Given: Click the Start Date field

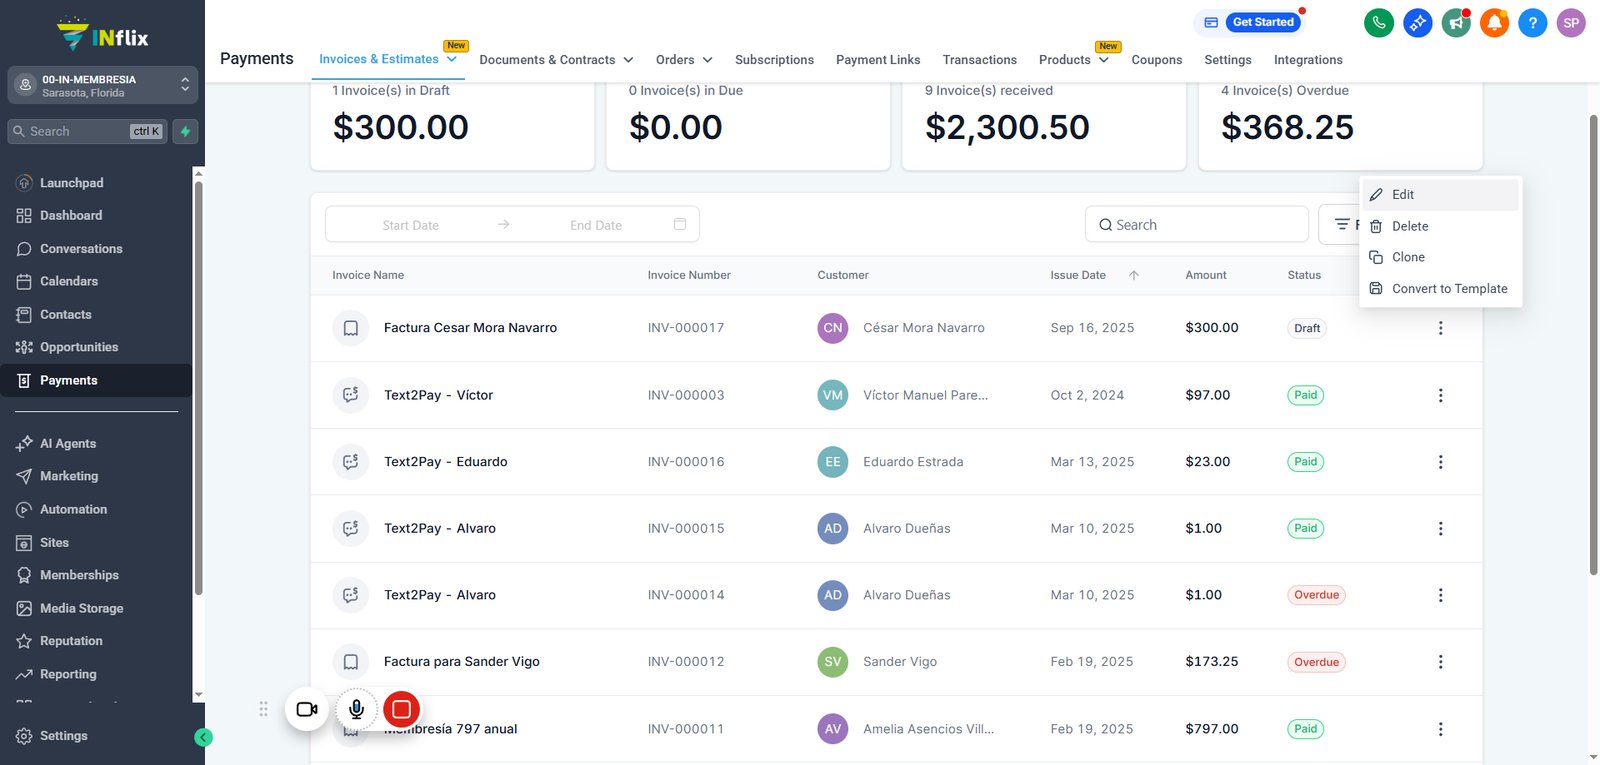Looking at the screenshot, I should (410, 225).
